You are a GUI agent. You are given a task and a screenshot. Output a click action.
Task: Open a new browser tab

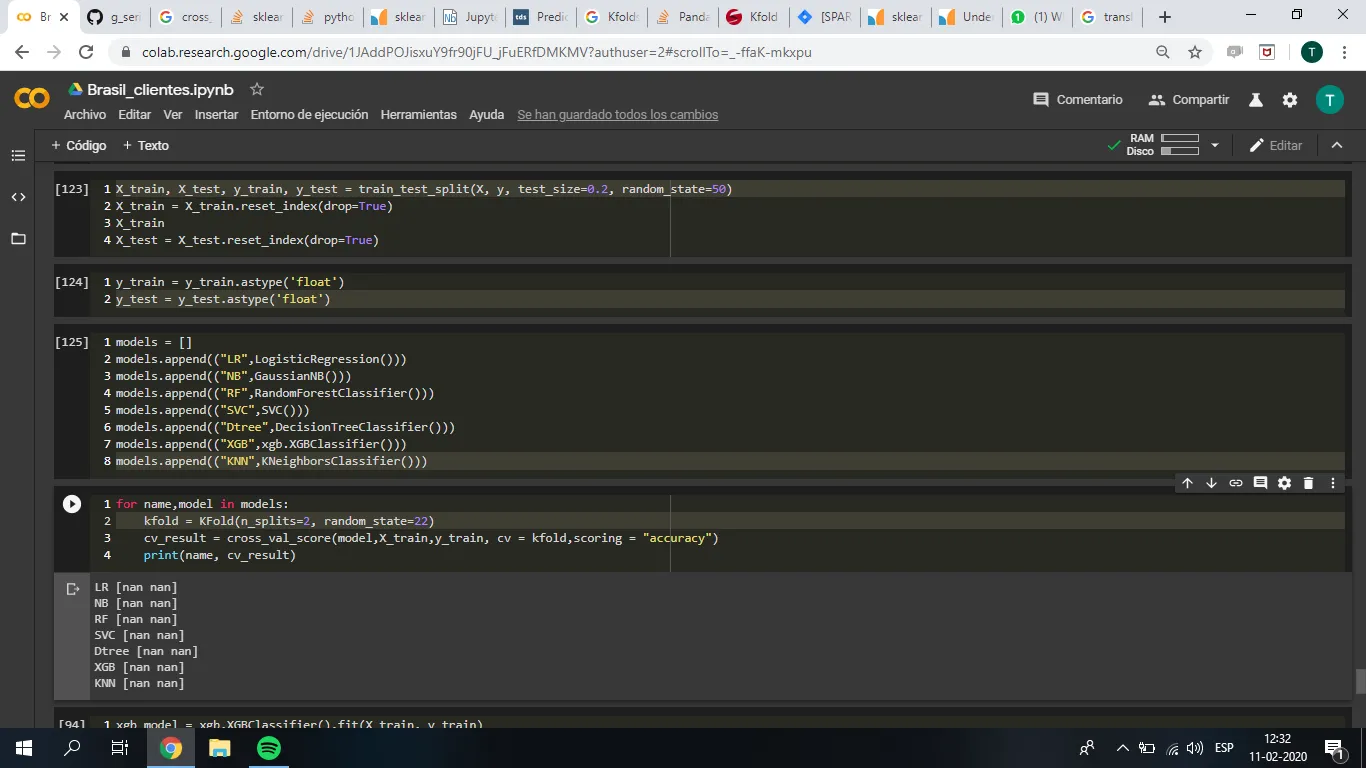(x=1165, y=17)
